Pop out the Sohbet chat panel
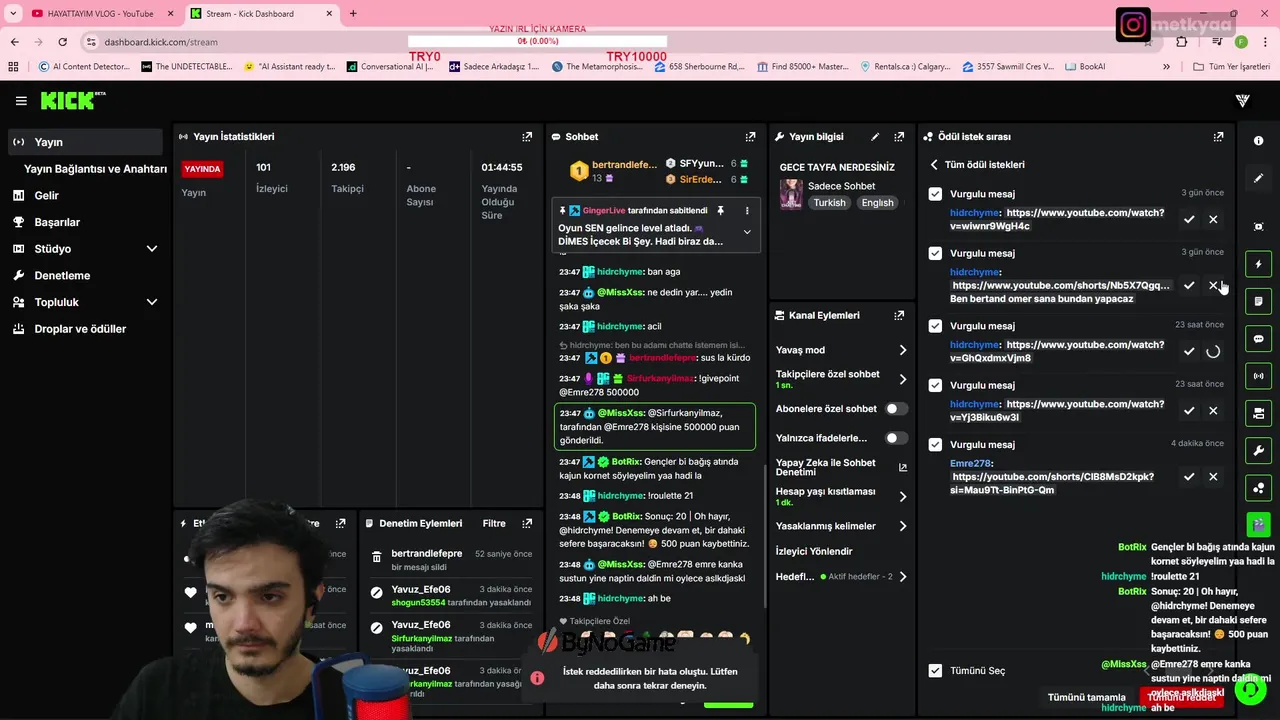 point(750,137)
